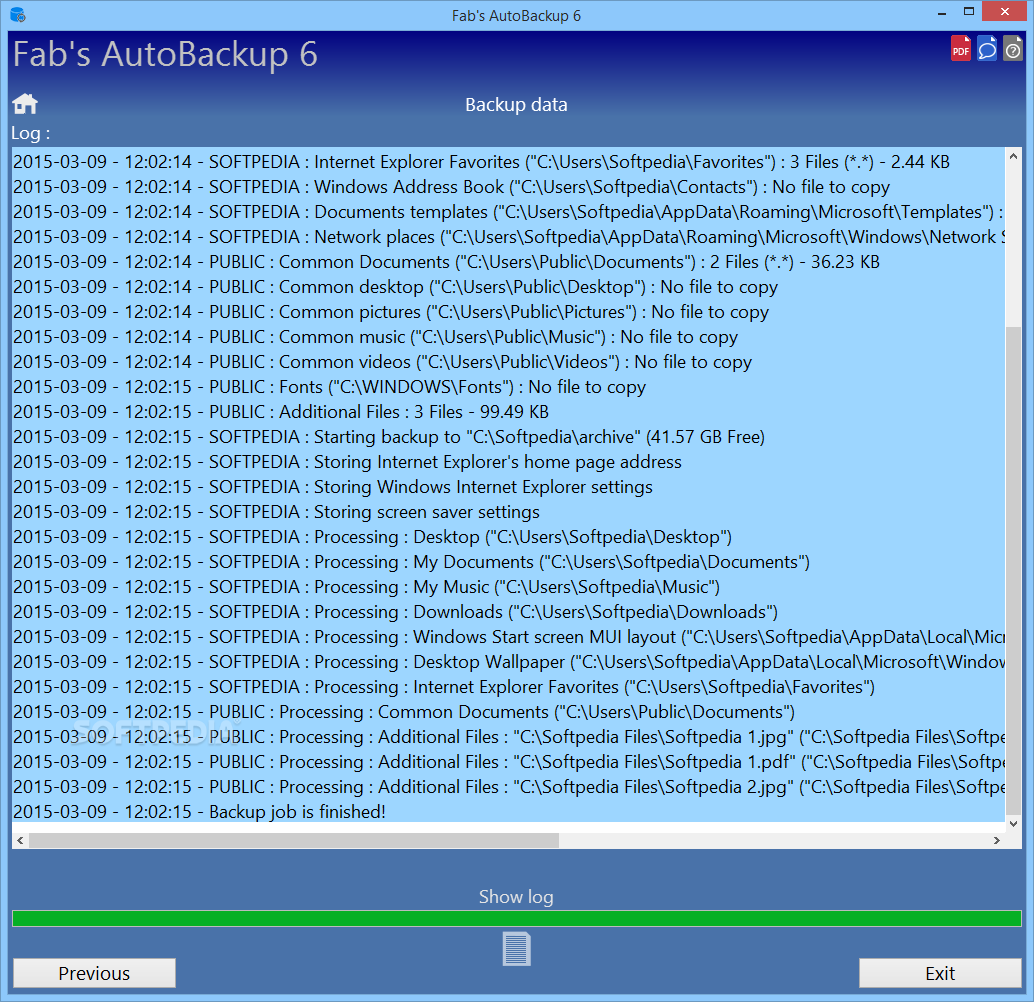1034x1002 pixels.
Task: Click the 'Log :' label
Action: point(30,133)
